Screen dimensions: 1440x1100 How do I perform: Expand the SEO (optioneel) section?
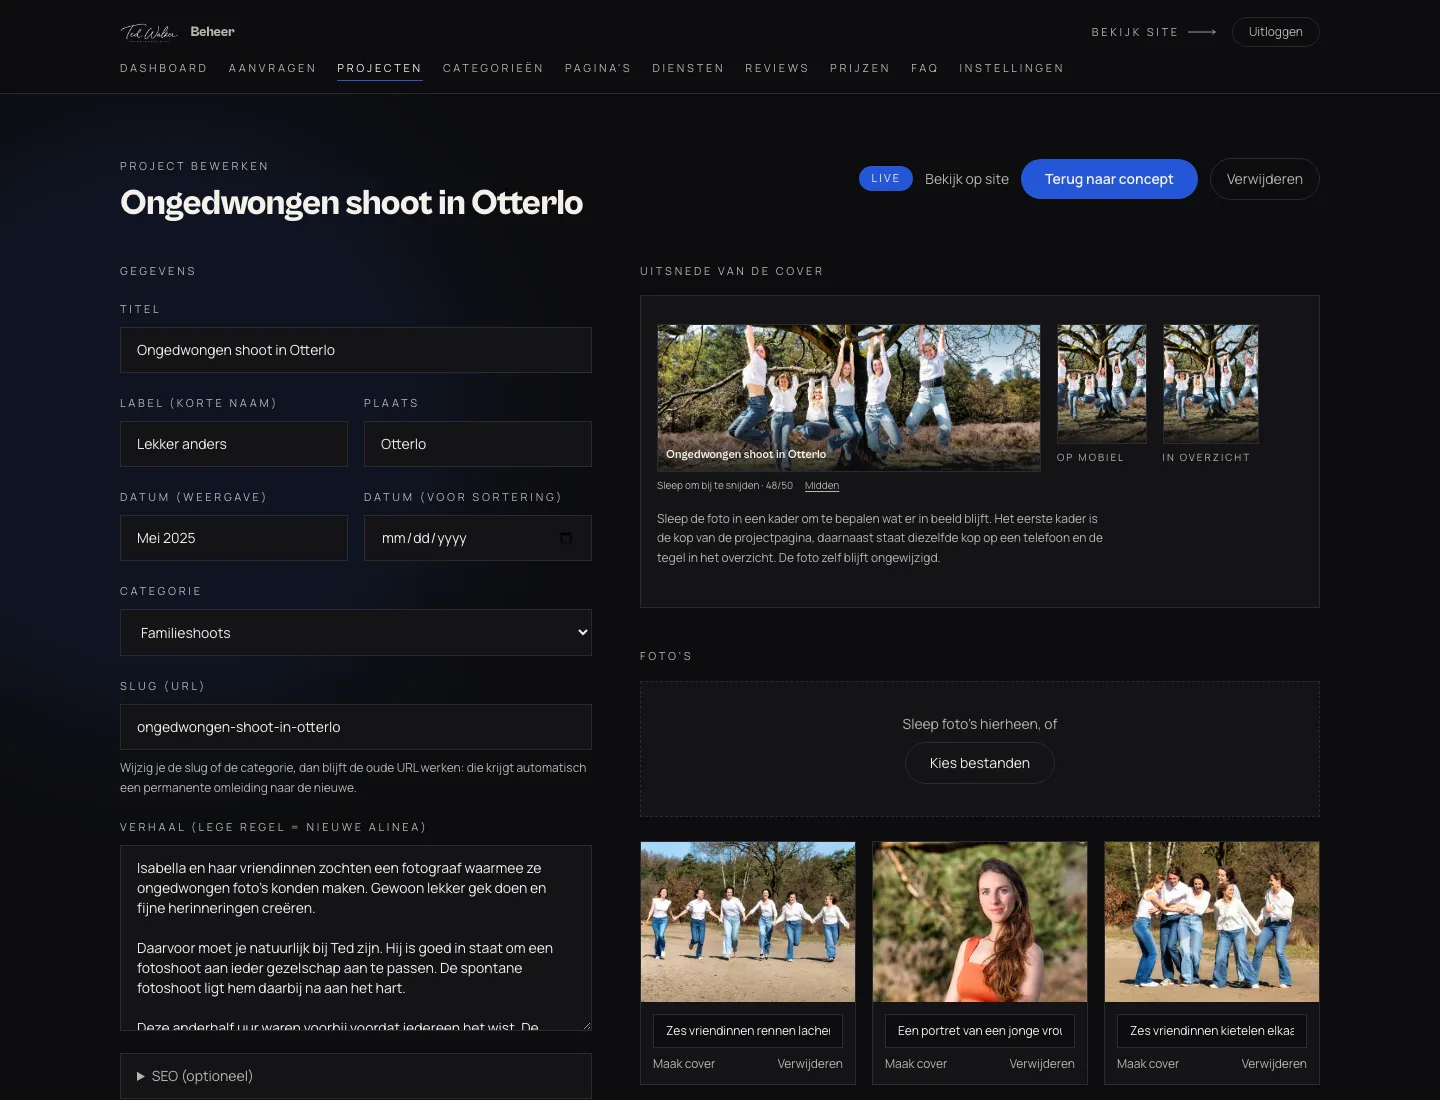[x=356, y=1076]
